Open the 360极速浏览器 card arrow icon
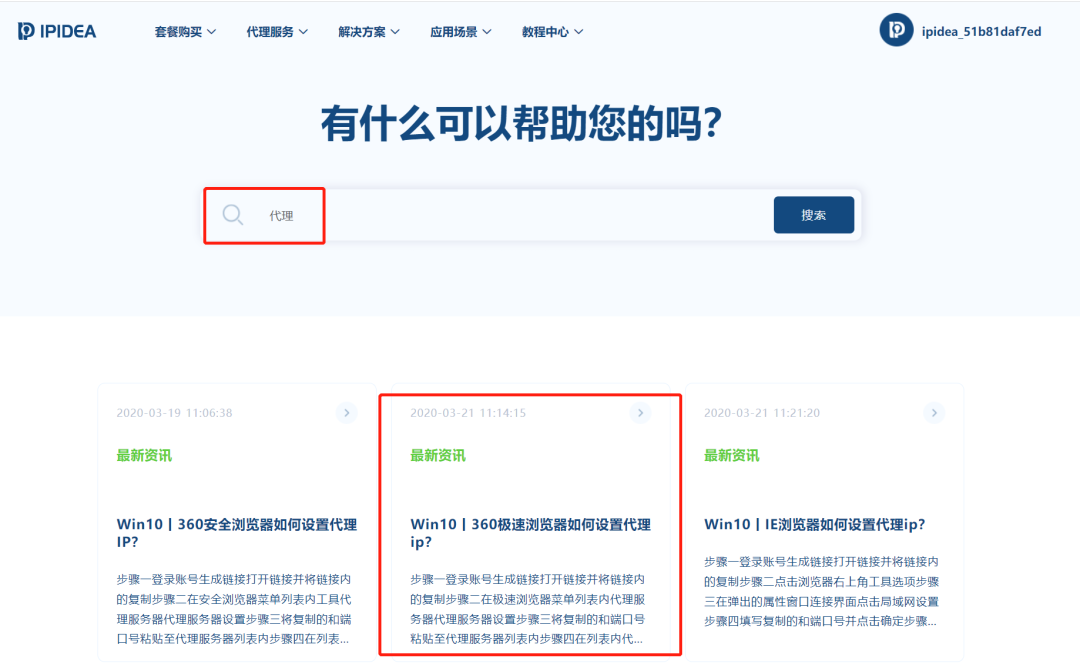Screen dimensions: 1080x668 tap(641, 413)
